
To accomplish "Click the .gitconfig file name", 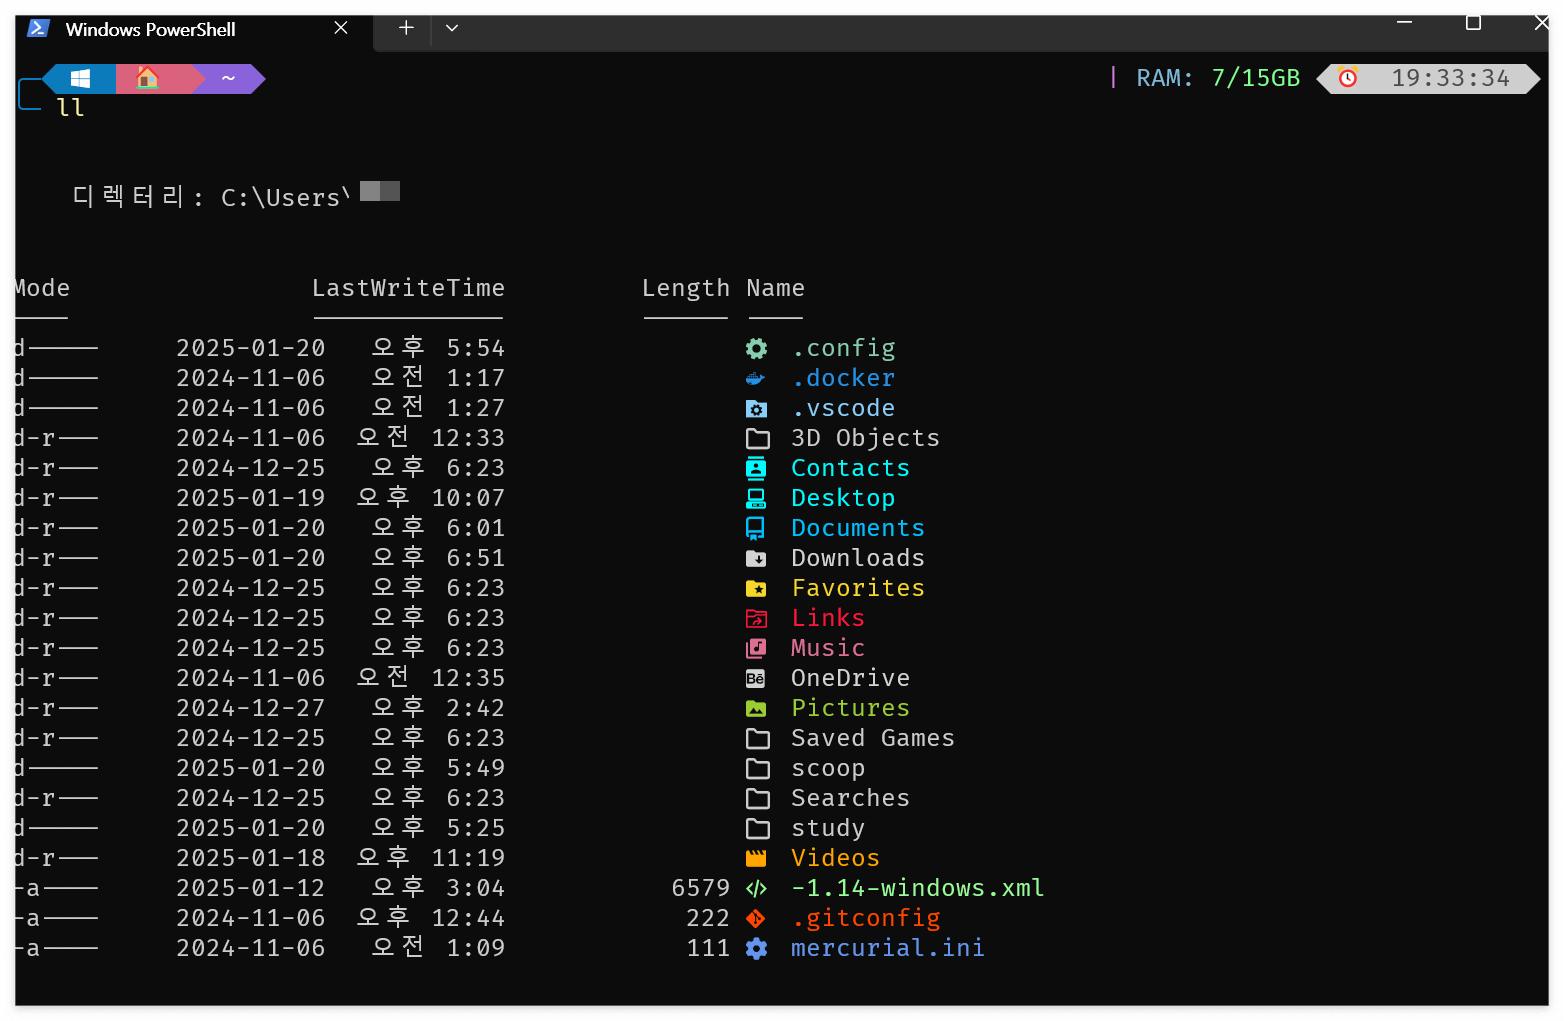I will [865, 918].
